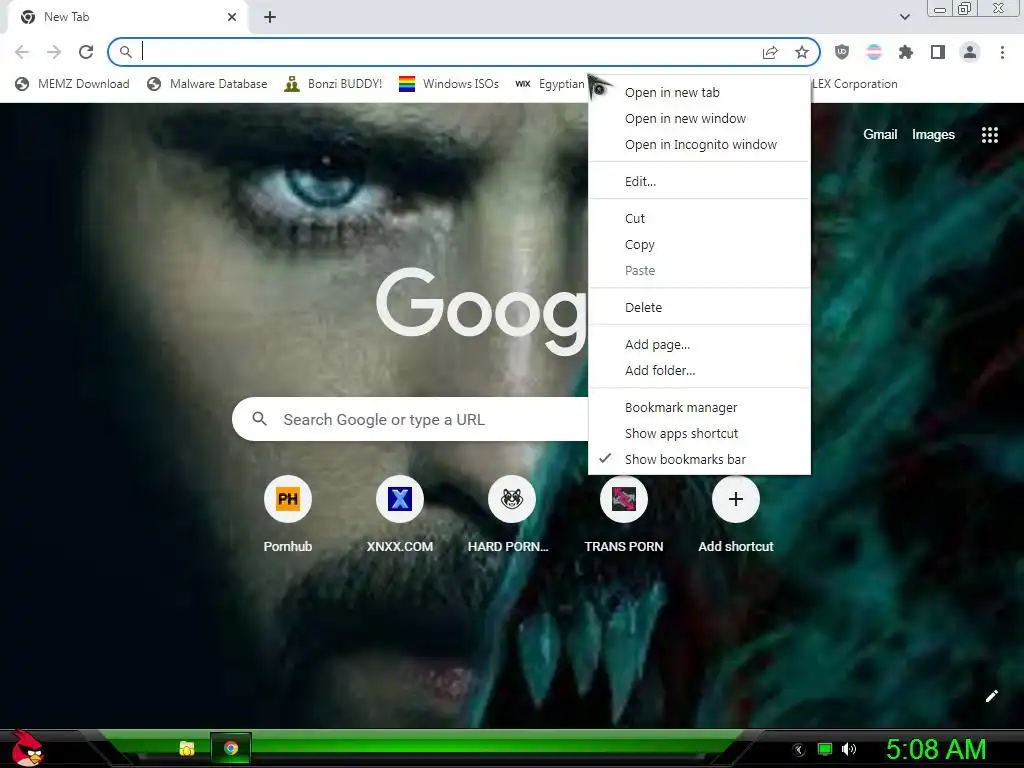Select Open in new window

pos(699,119)
